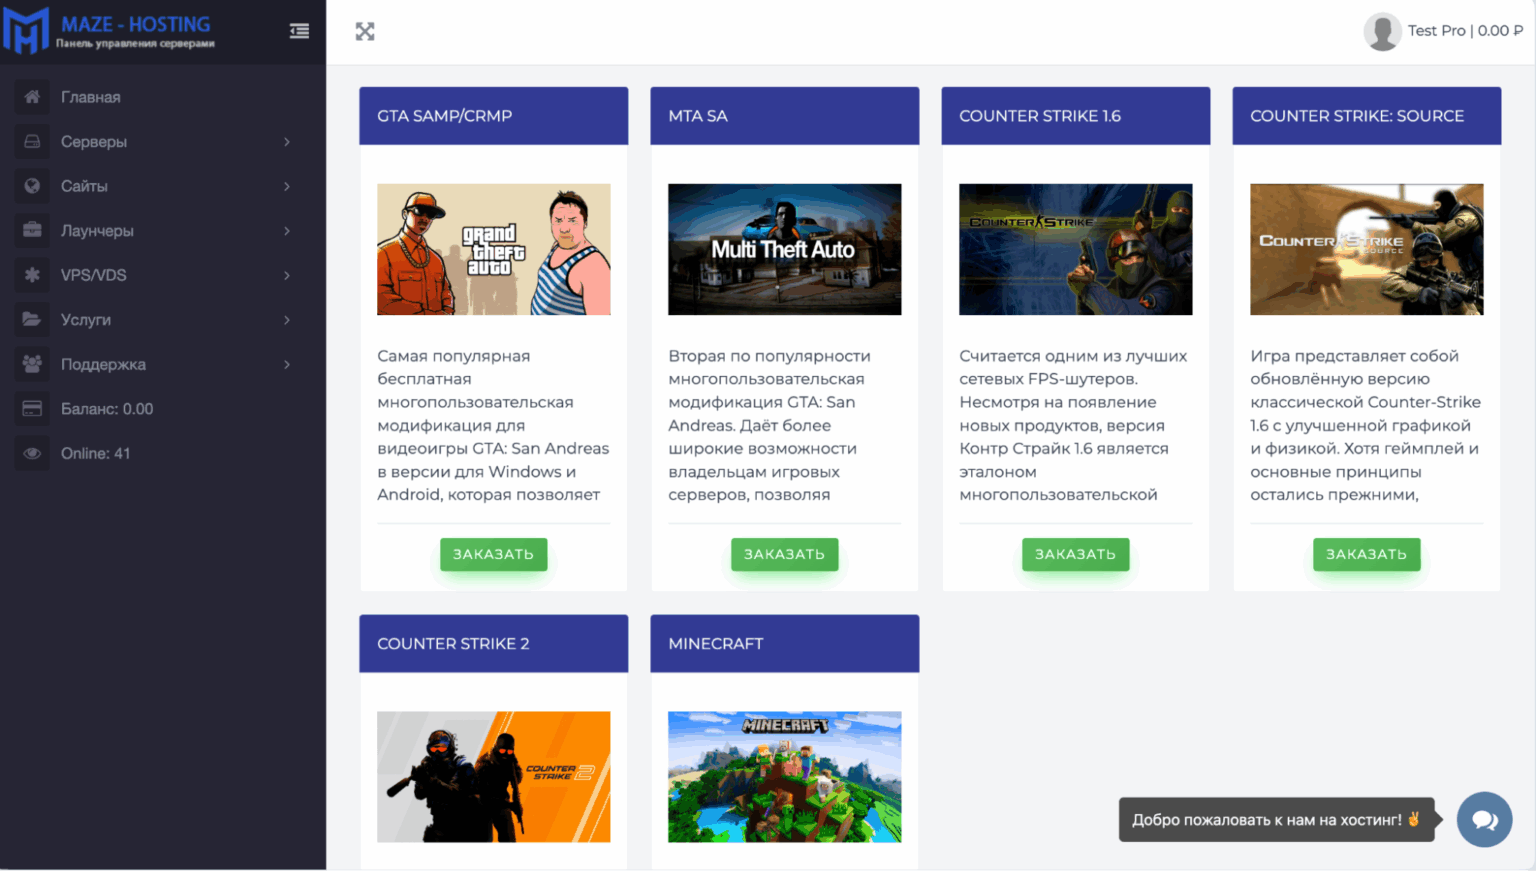
Task: Open the Сайты globe icon
Action: coord(31,185)
